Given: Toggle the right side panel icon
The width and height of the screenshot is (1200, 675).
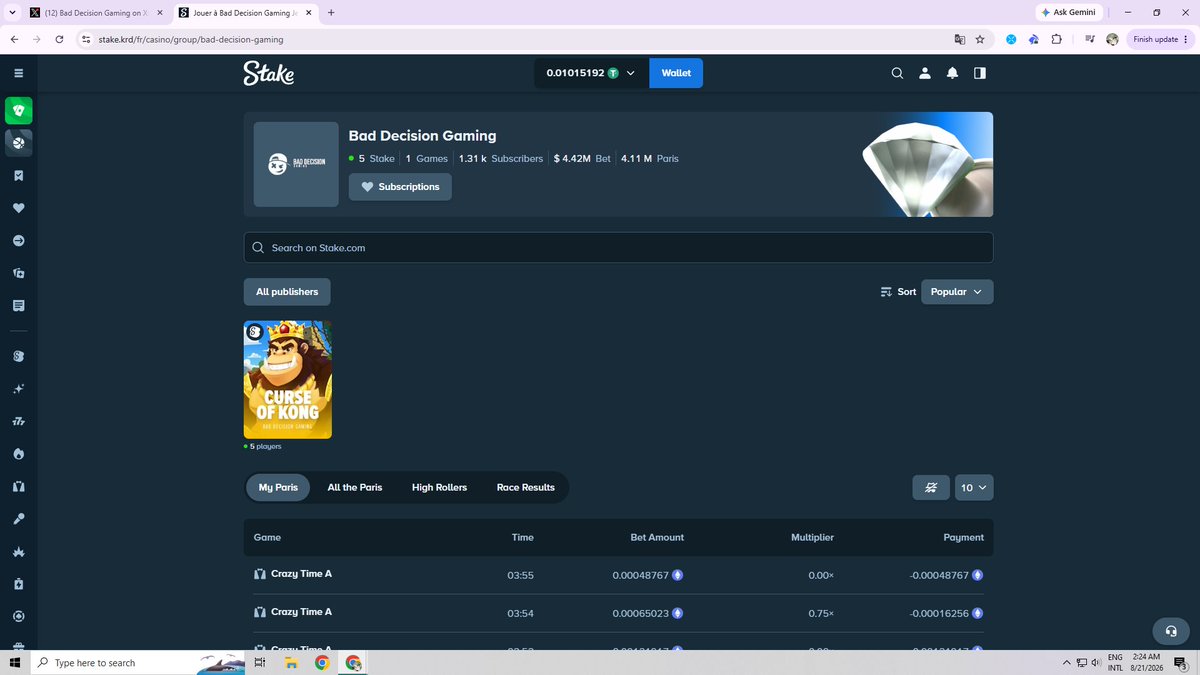Looking at the screenshot, I should coord(980,73).
